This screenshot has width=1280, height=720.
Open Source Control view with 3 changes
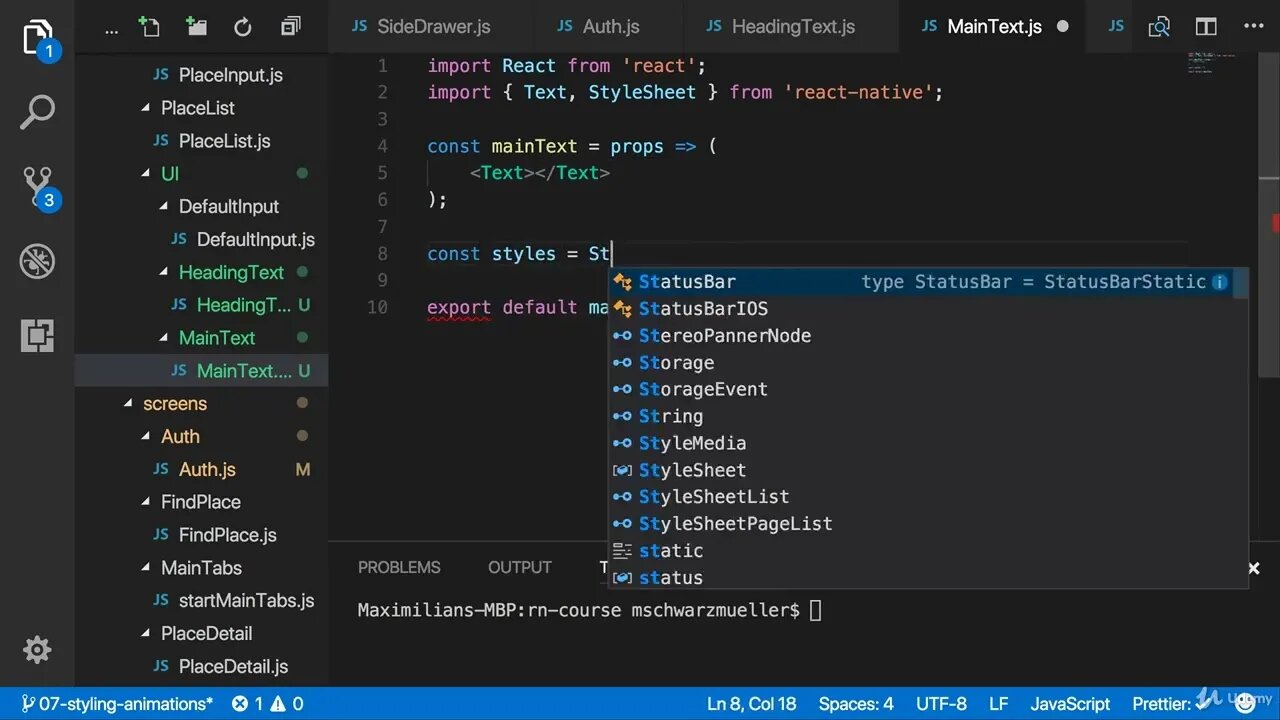tap(38, 187)
